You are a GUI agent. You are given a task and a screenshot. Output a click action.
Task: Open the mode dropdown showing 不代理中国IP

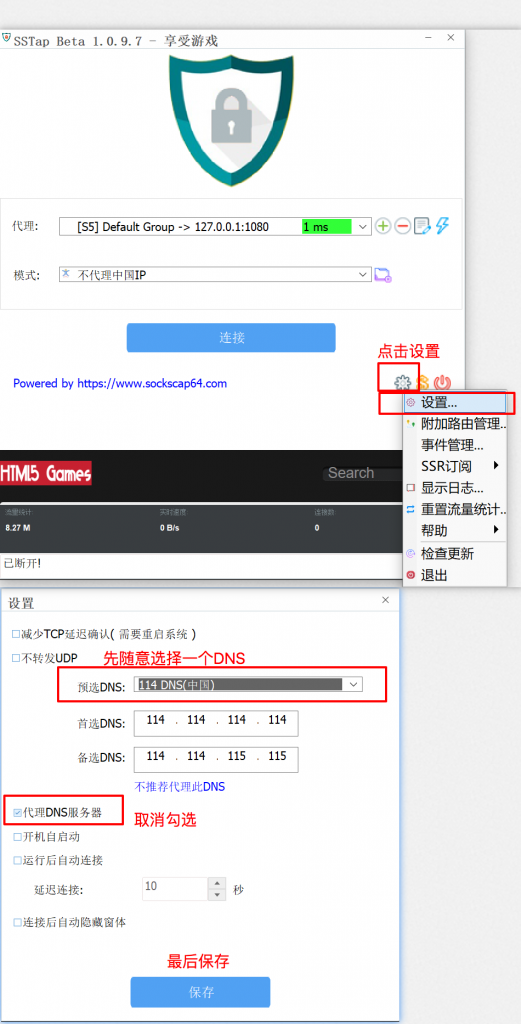215,275
